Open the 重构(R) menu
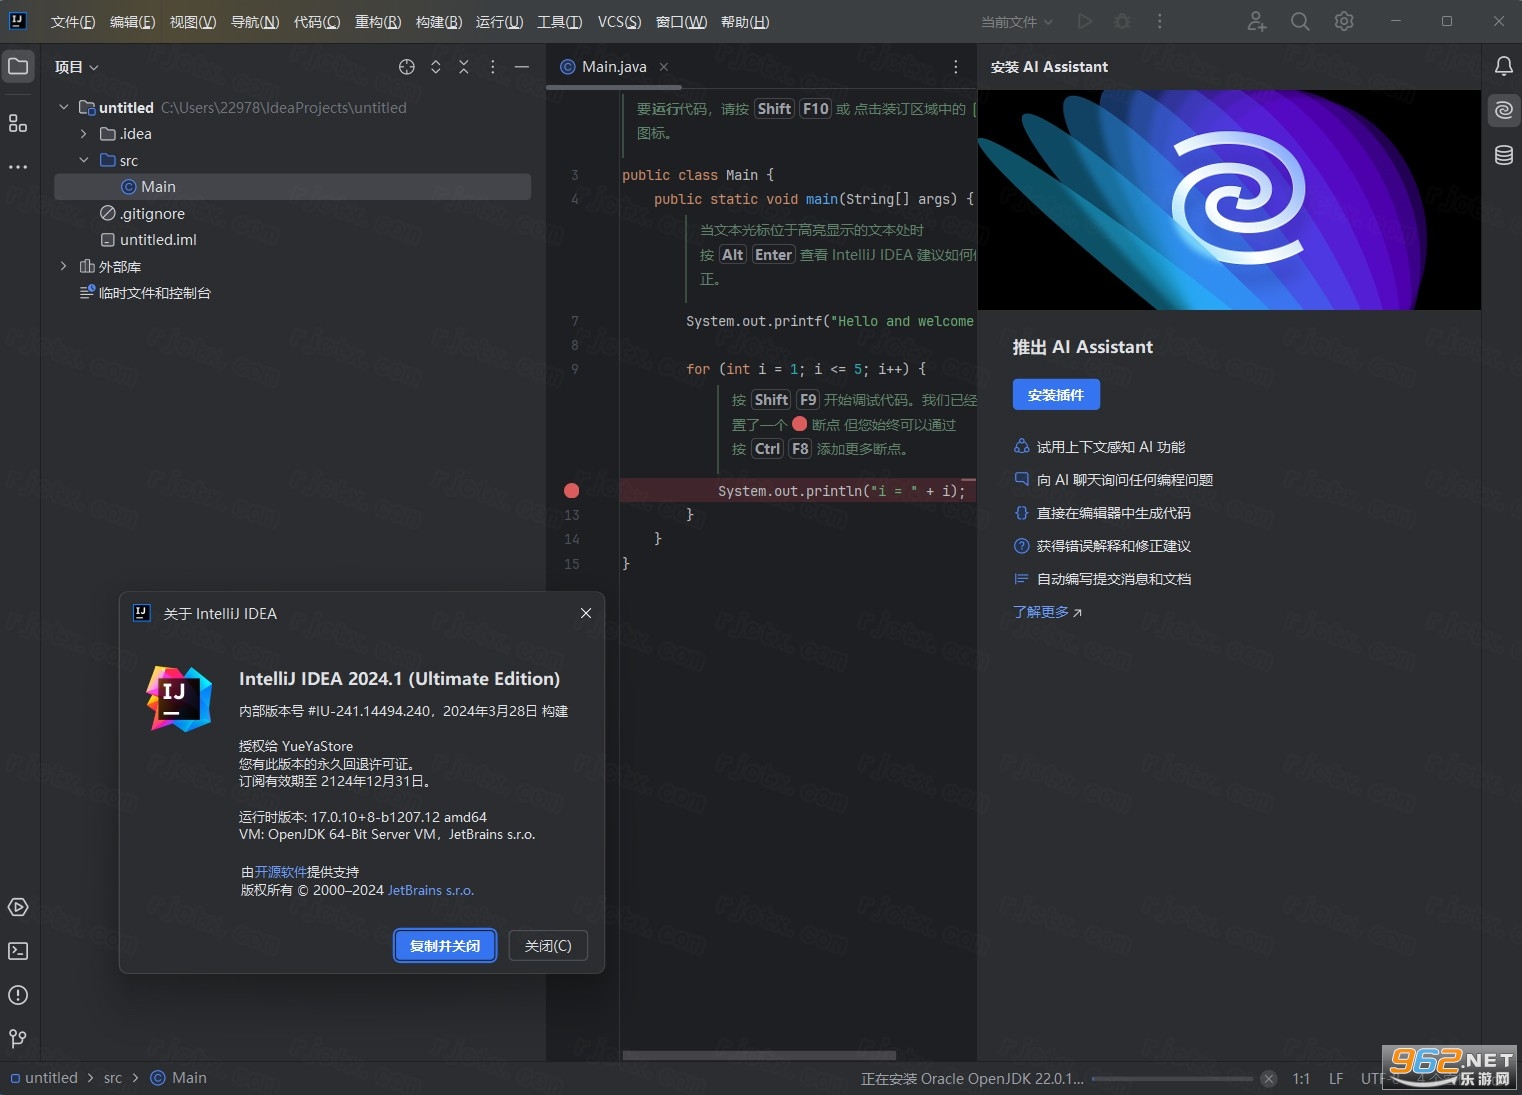This screenshot has width=1522, height=1095. point(378,21)
